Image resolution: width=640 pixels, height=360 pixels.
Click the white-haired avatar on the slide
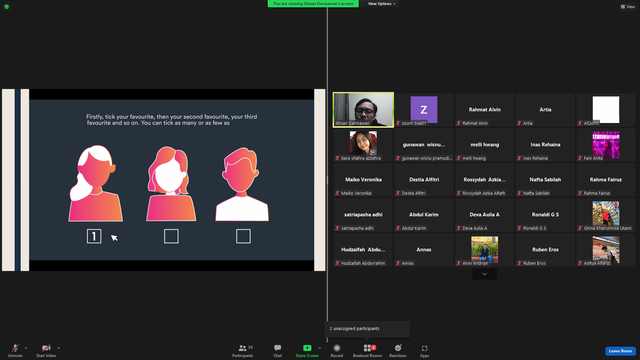click(x=95, y=183)
